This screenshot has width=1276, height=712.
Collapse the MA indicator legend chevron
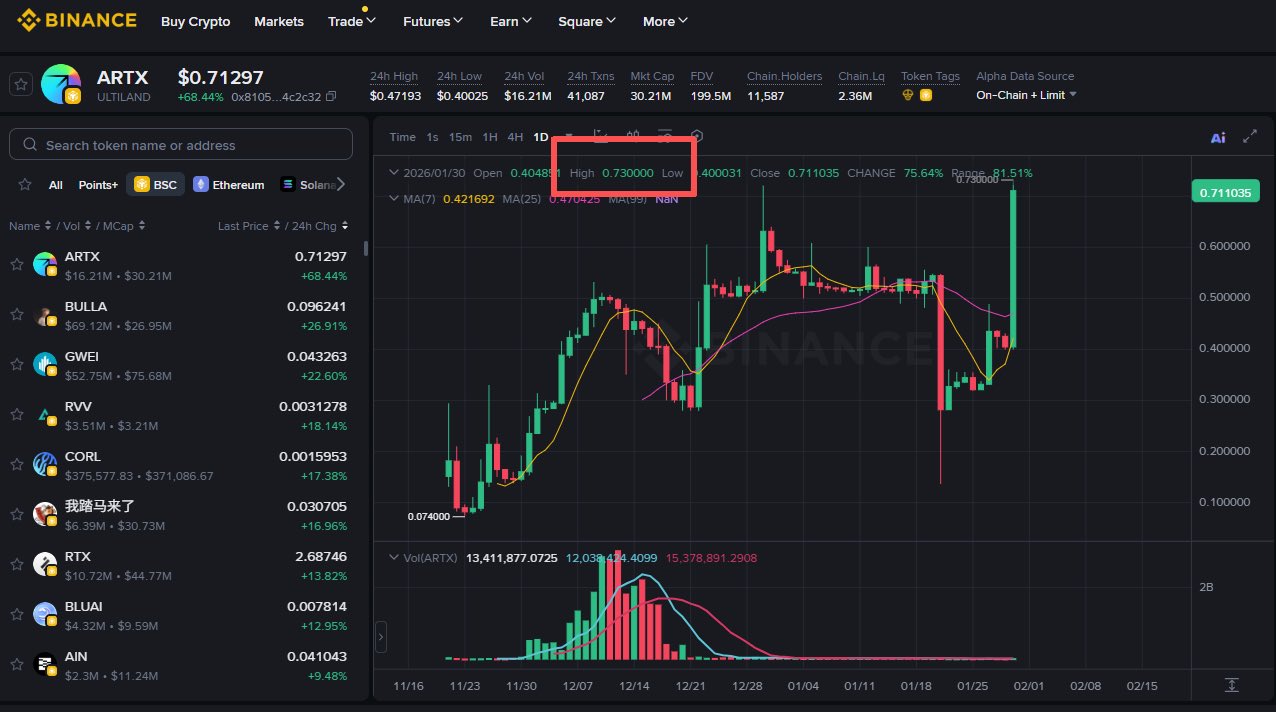[393, 198]
